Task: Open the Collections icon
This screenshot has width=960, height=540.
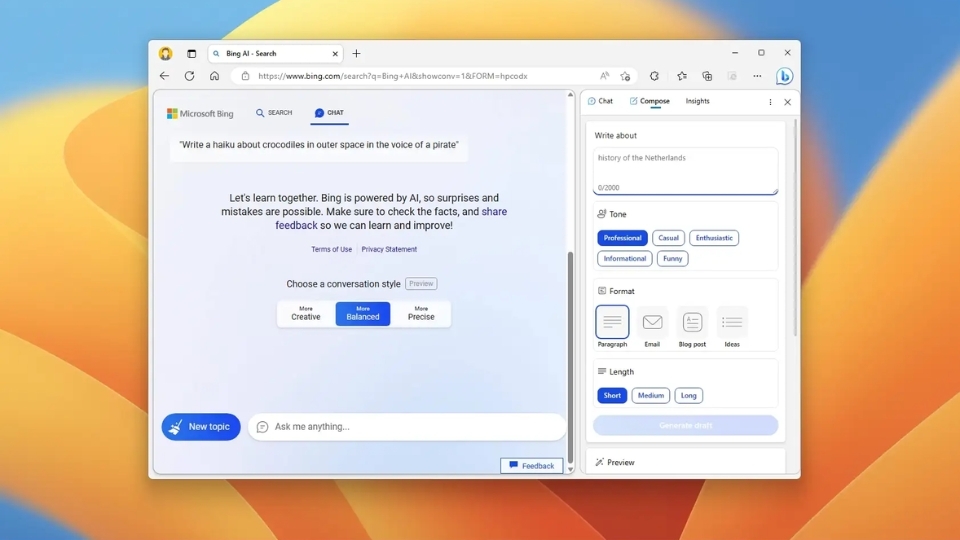Action: pyautogui.click(x=707, y=76)
